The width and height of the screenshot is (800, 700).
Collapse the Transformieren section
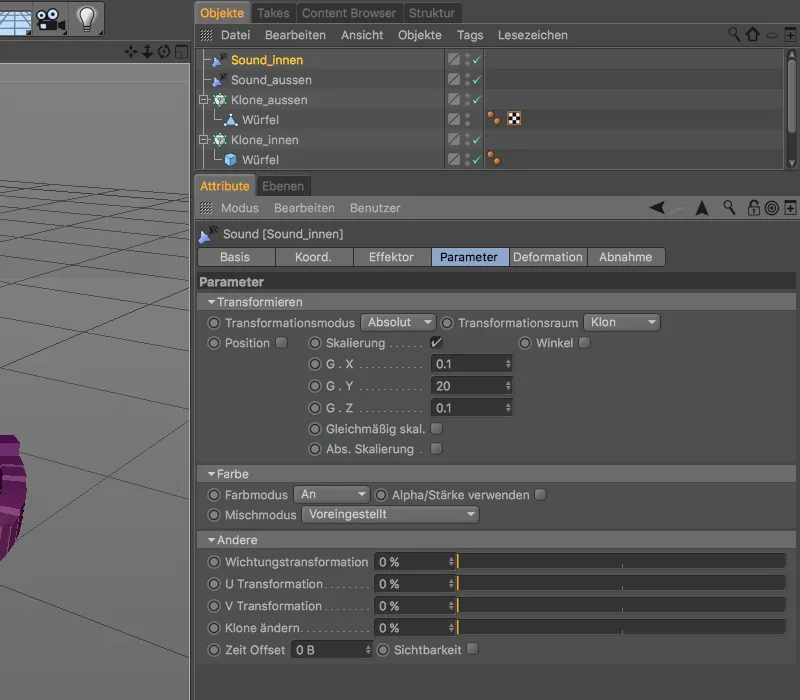coord(211,302)
